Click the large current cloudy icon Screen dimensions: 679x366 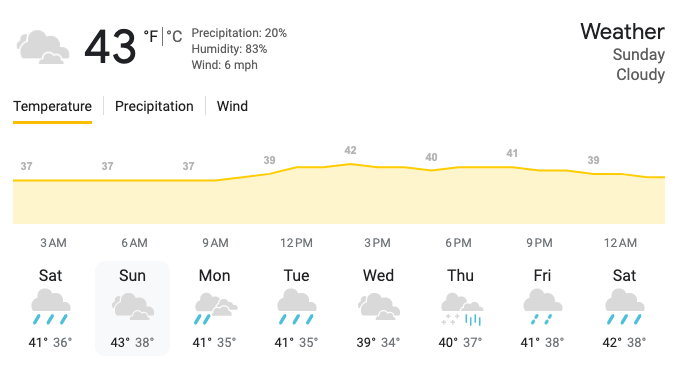[x=42, y=47]
